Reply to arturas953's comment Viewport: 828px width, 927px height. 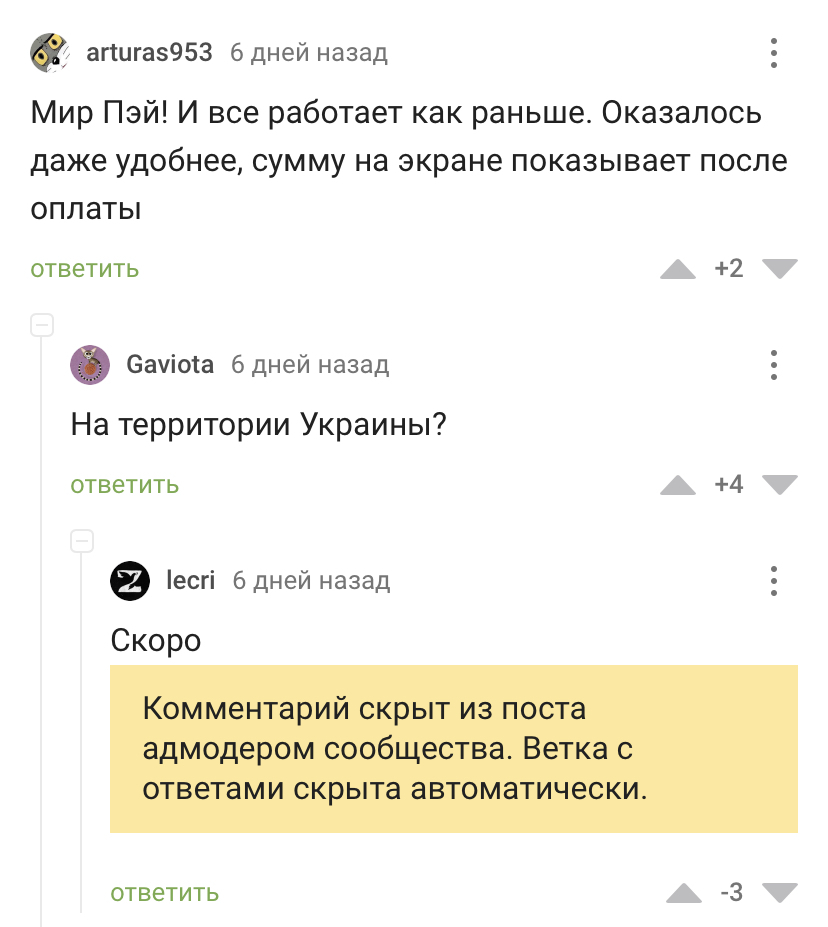84,269
